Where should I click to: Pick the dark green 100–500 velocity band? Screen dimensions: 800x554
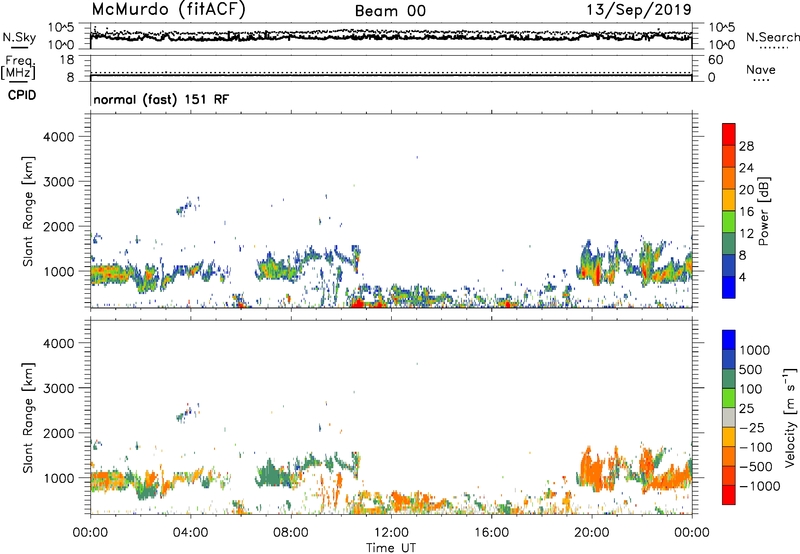(729, 379)
